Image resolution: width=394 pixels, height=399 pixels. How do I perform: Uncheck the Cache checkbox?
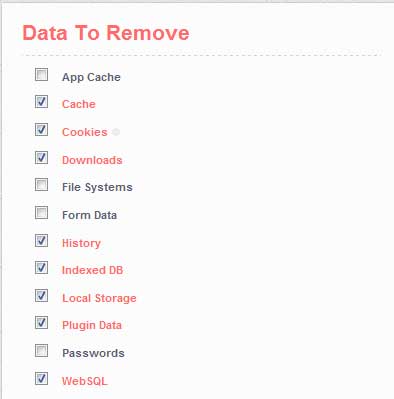tap(41, 102)
